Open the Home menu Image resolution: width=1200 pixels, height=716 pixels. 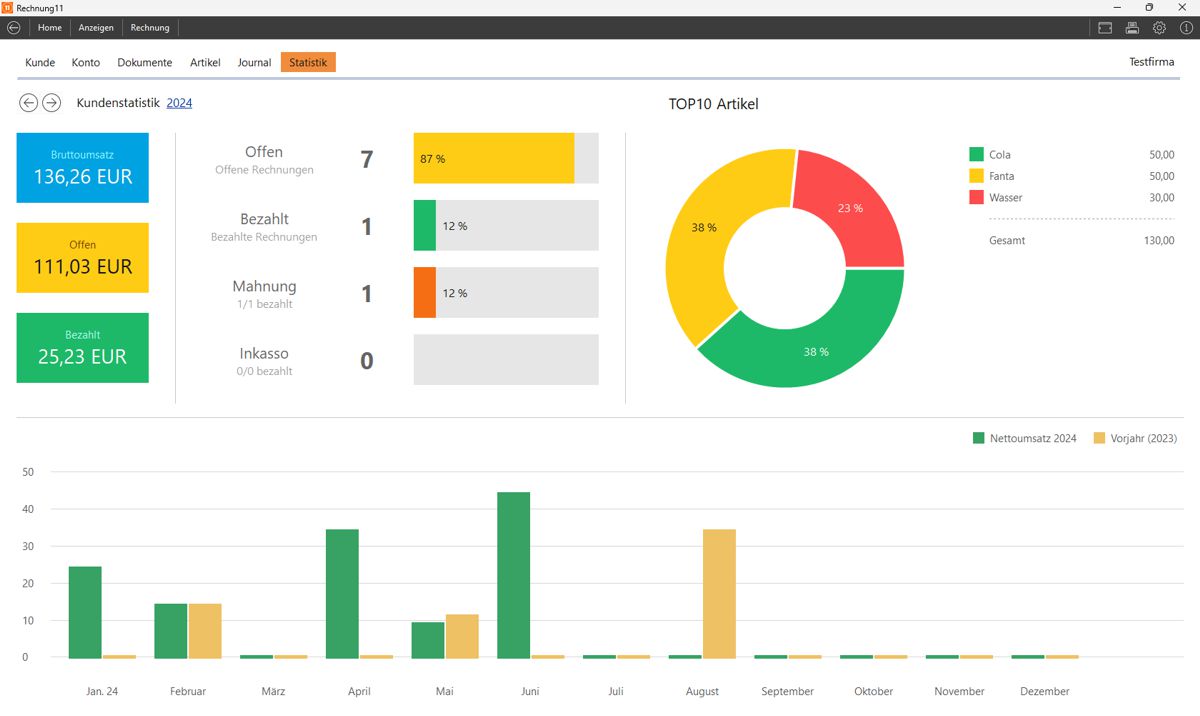click(50, 28)
